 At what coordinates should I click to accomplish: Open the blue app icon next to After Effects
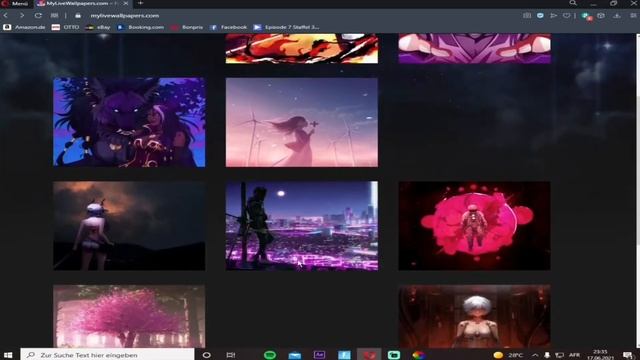click(x=344, y=355)
